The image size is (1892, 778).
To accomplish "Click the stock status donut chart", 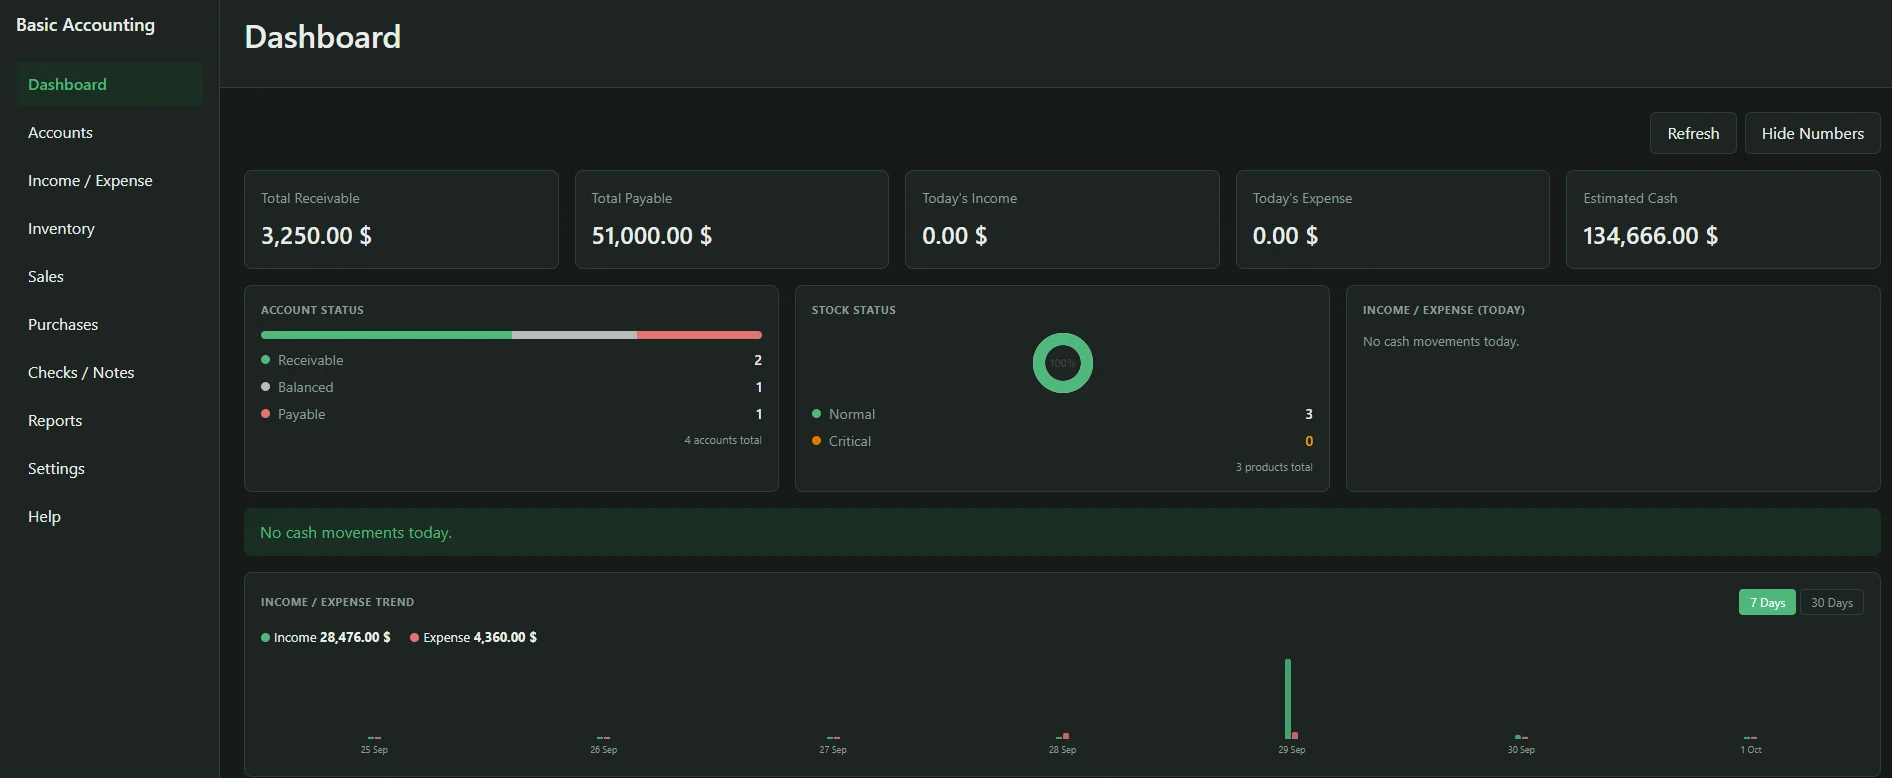I will 1062,363.
